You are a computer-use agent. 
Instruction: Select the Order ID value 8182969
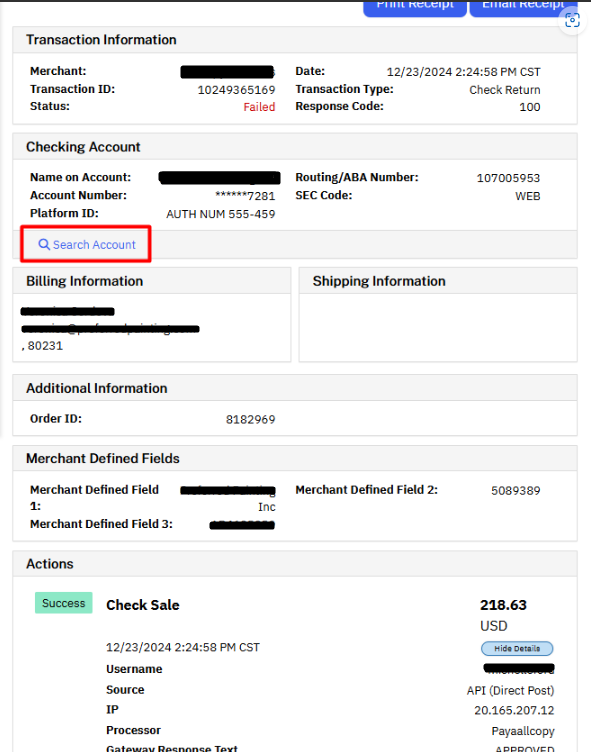(250, 420)
